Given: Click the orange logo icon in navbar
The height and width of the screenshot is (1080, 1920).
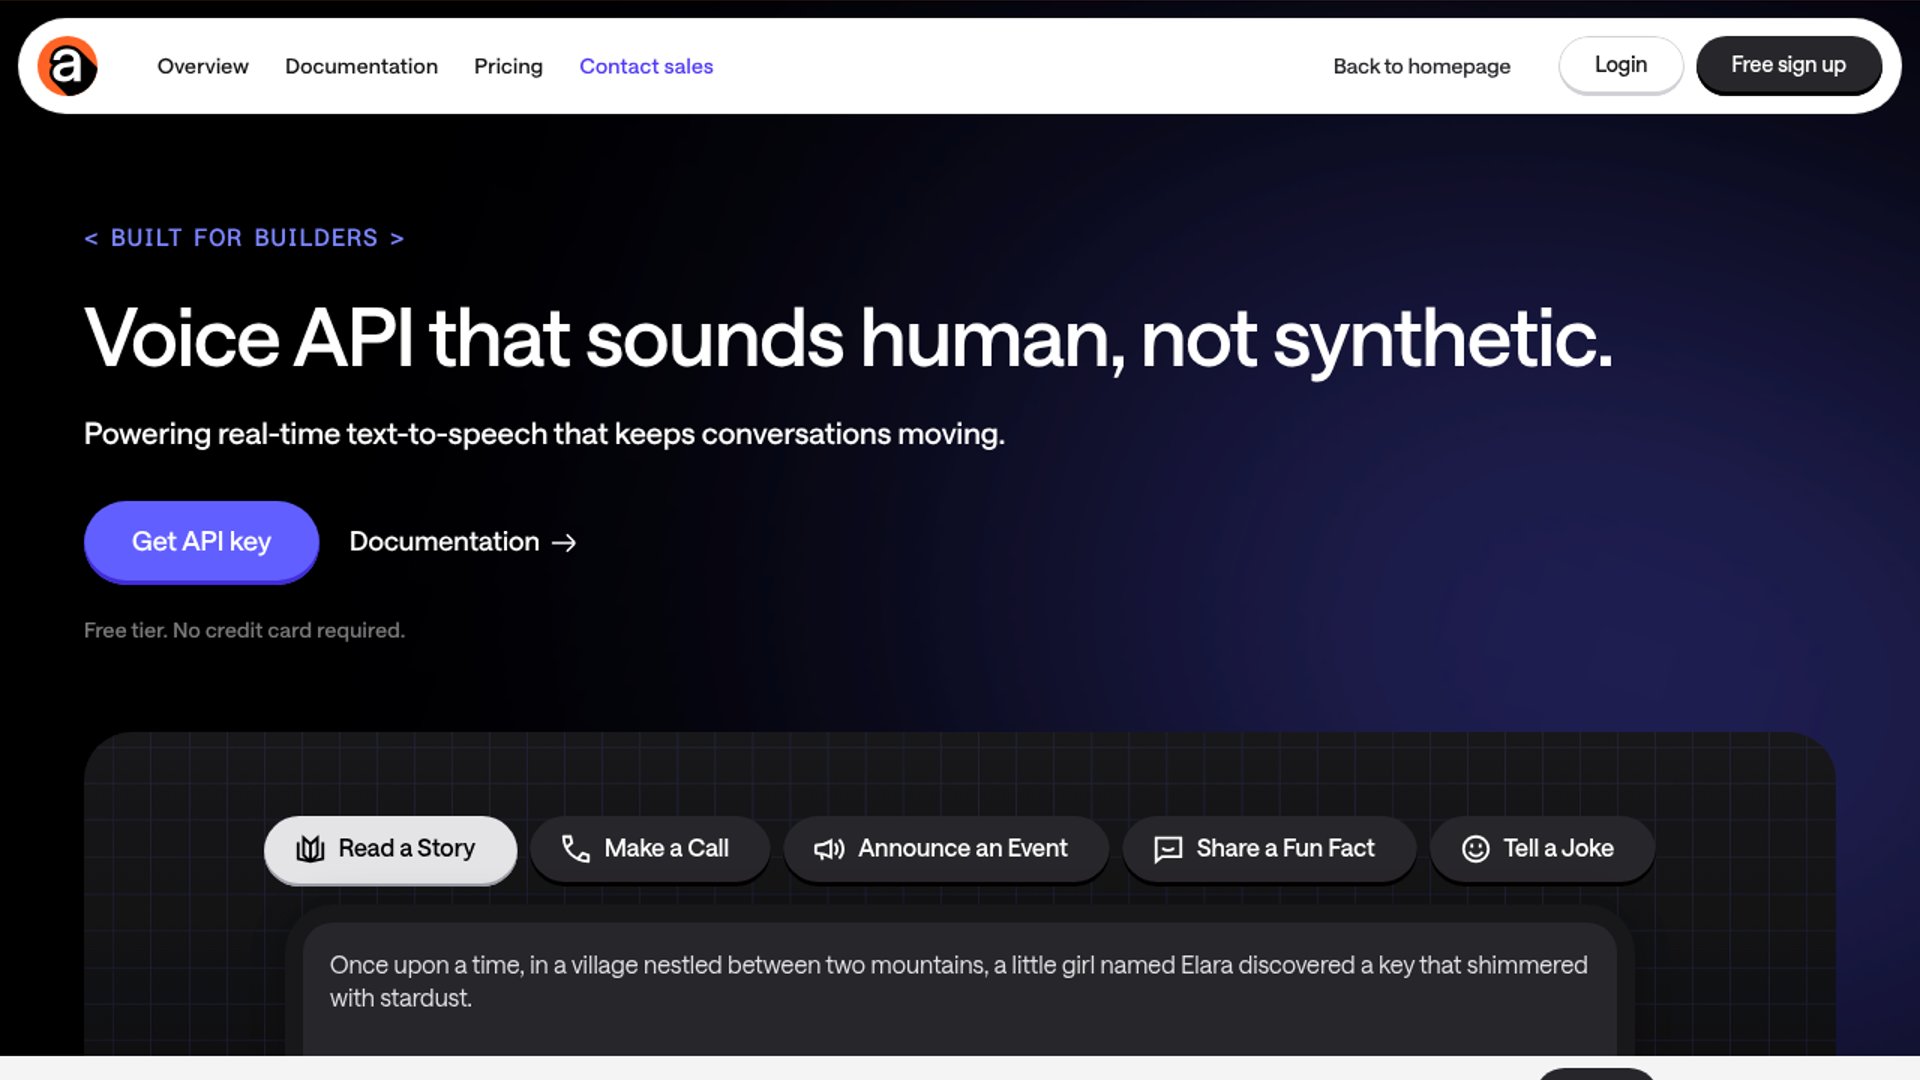Looking at the screenshot, I should [x=67, y=66].
